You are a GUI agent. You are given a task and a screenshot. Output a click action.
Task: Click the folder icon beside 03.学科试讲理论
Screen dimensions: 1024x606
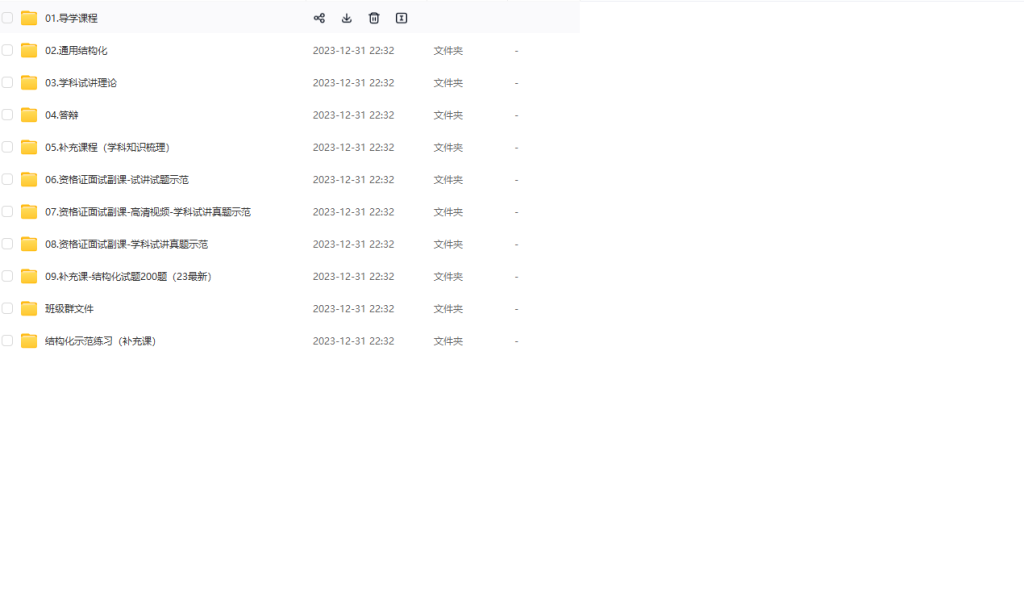pos(29,83)
